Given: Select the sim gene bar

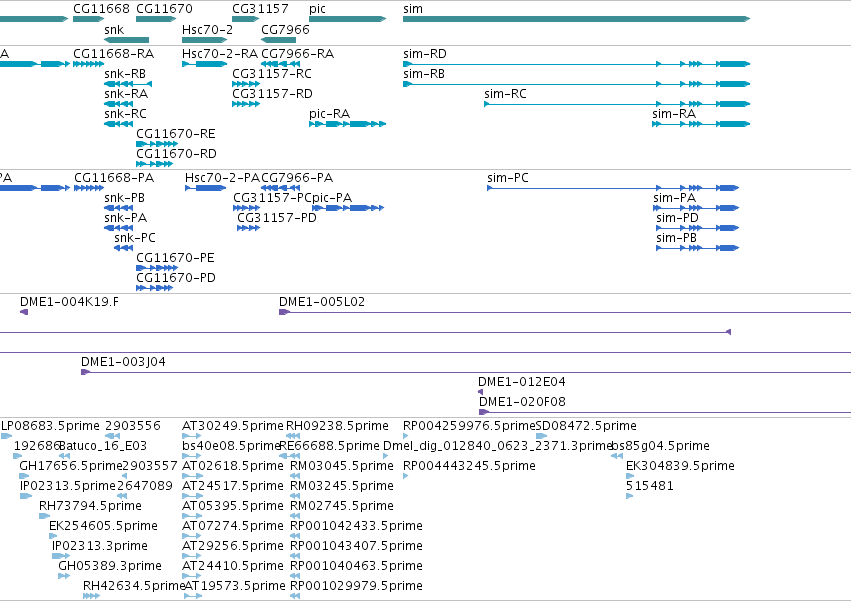Looking at the screenshot, I should tap(576, 19).
